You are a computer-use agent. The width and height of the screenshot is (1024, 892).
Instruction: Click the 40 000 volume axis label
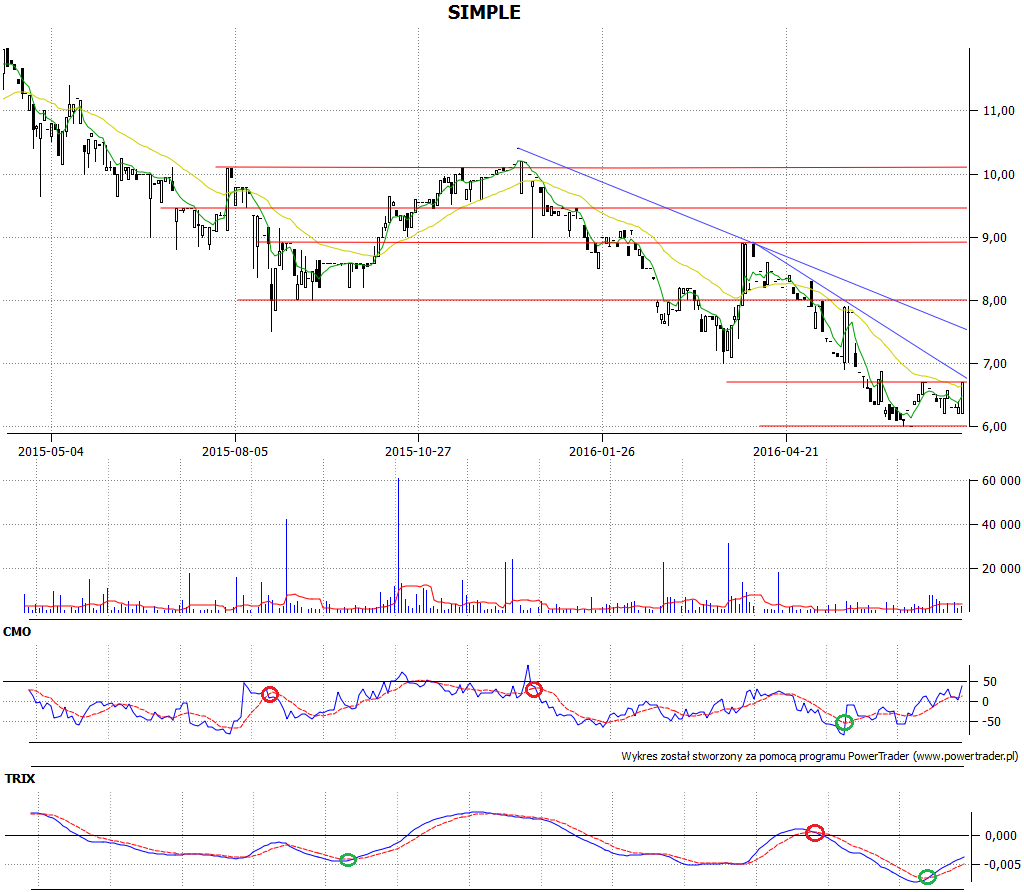click(x=1001, y=524)
